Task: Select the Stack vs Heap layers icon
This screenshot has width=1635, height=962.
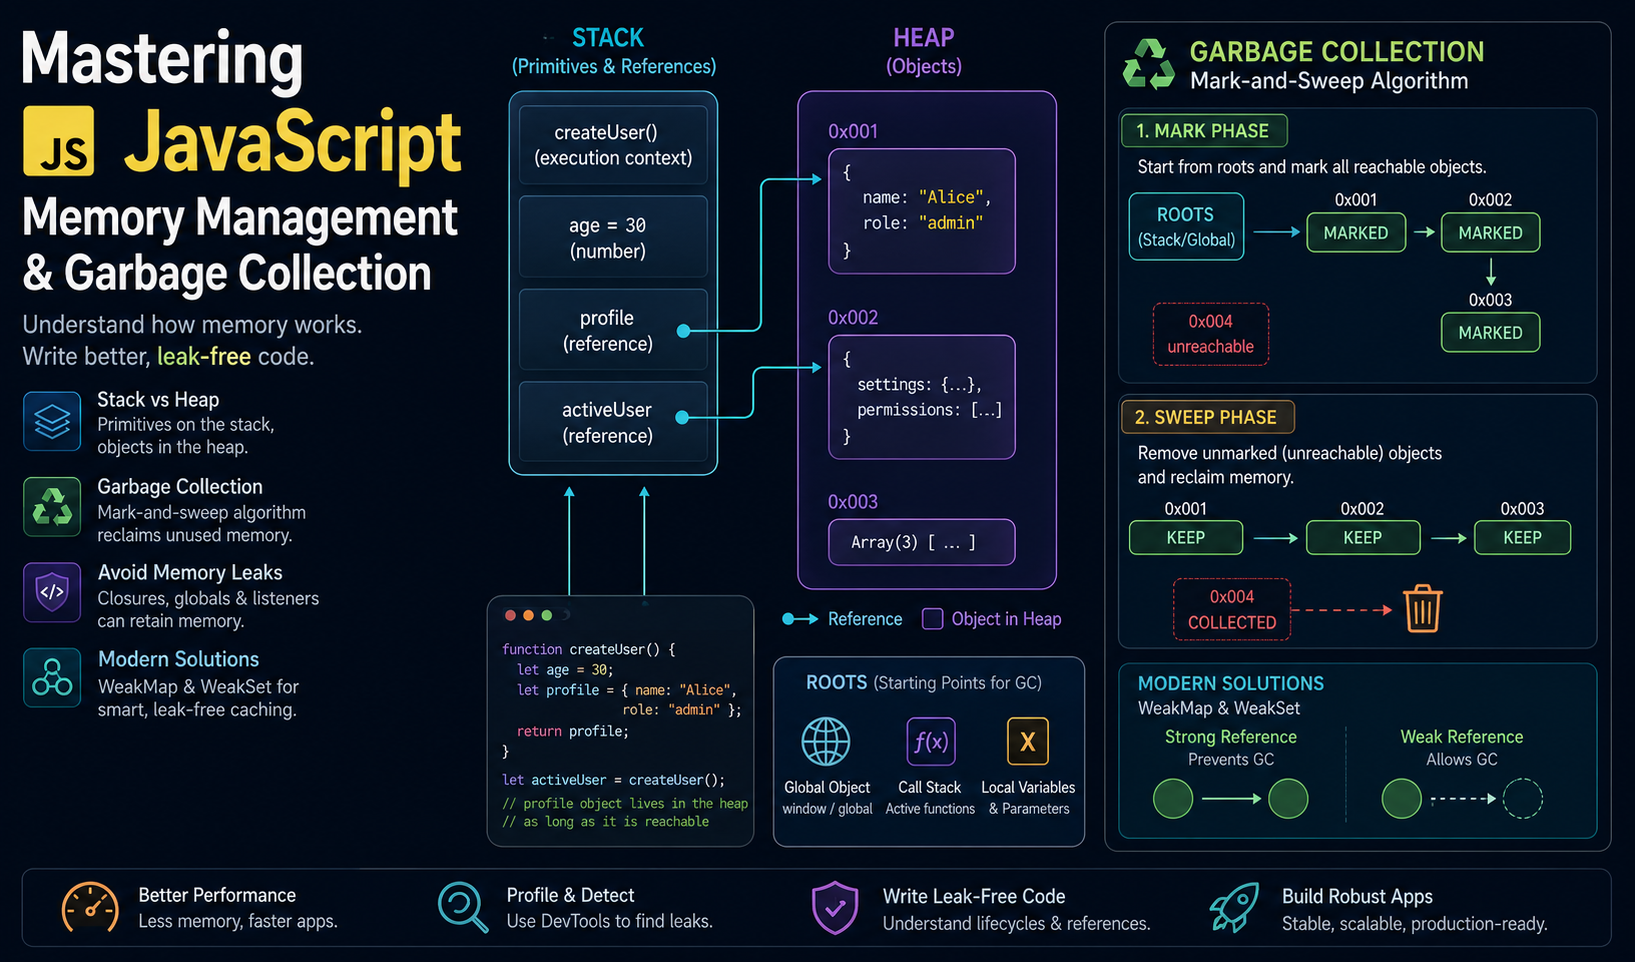Action: (52, 421)
